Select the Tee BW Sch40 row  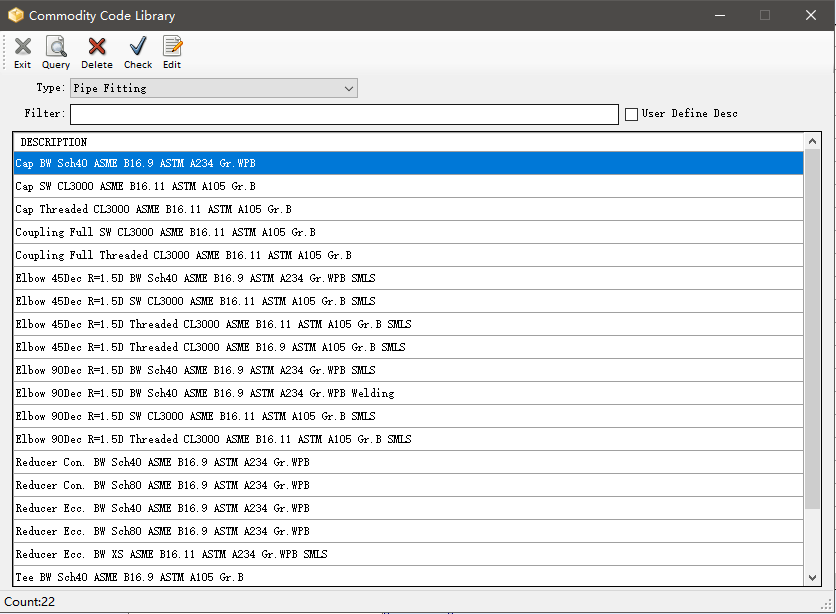tap(300, 577)
